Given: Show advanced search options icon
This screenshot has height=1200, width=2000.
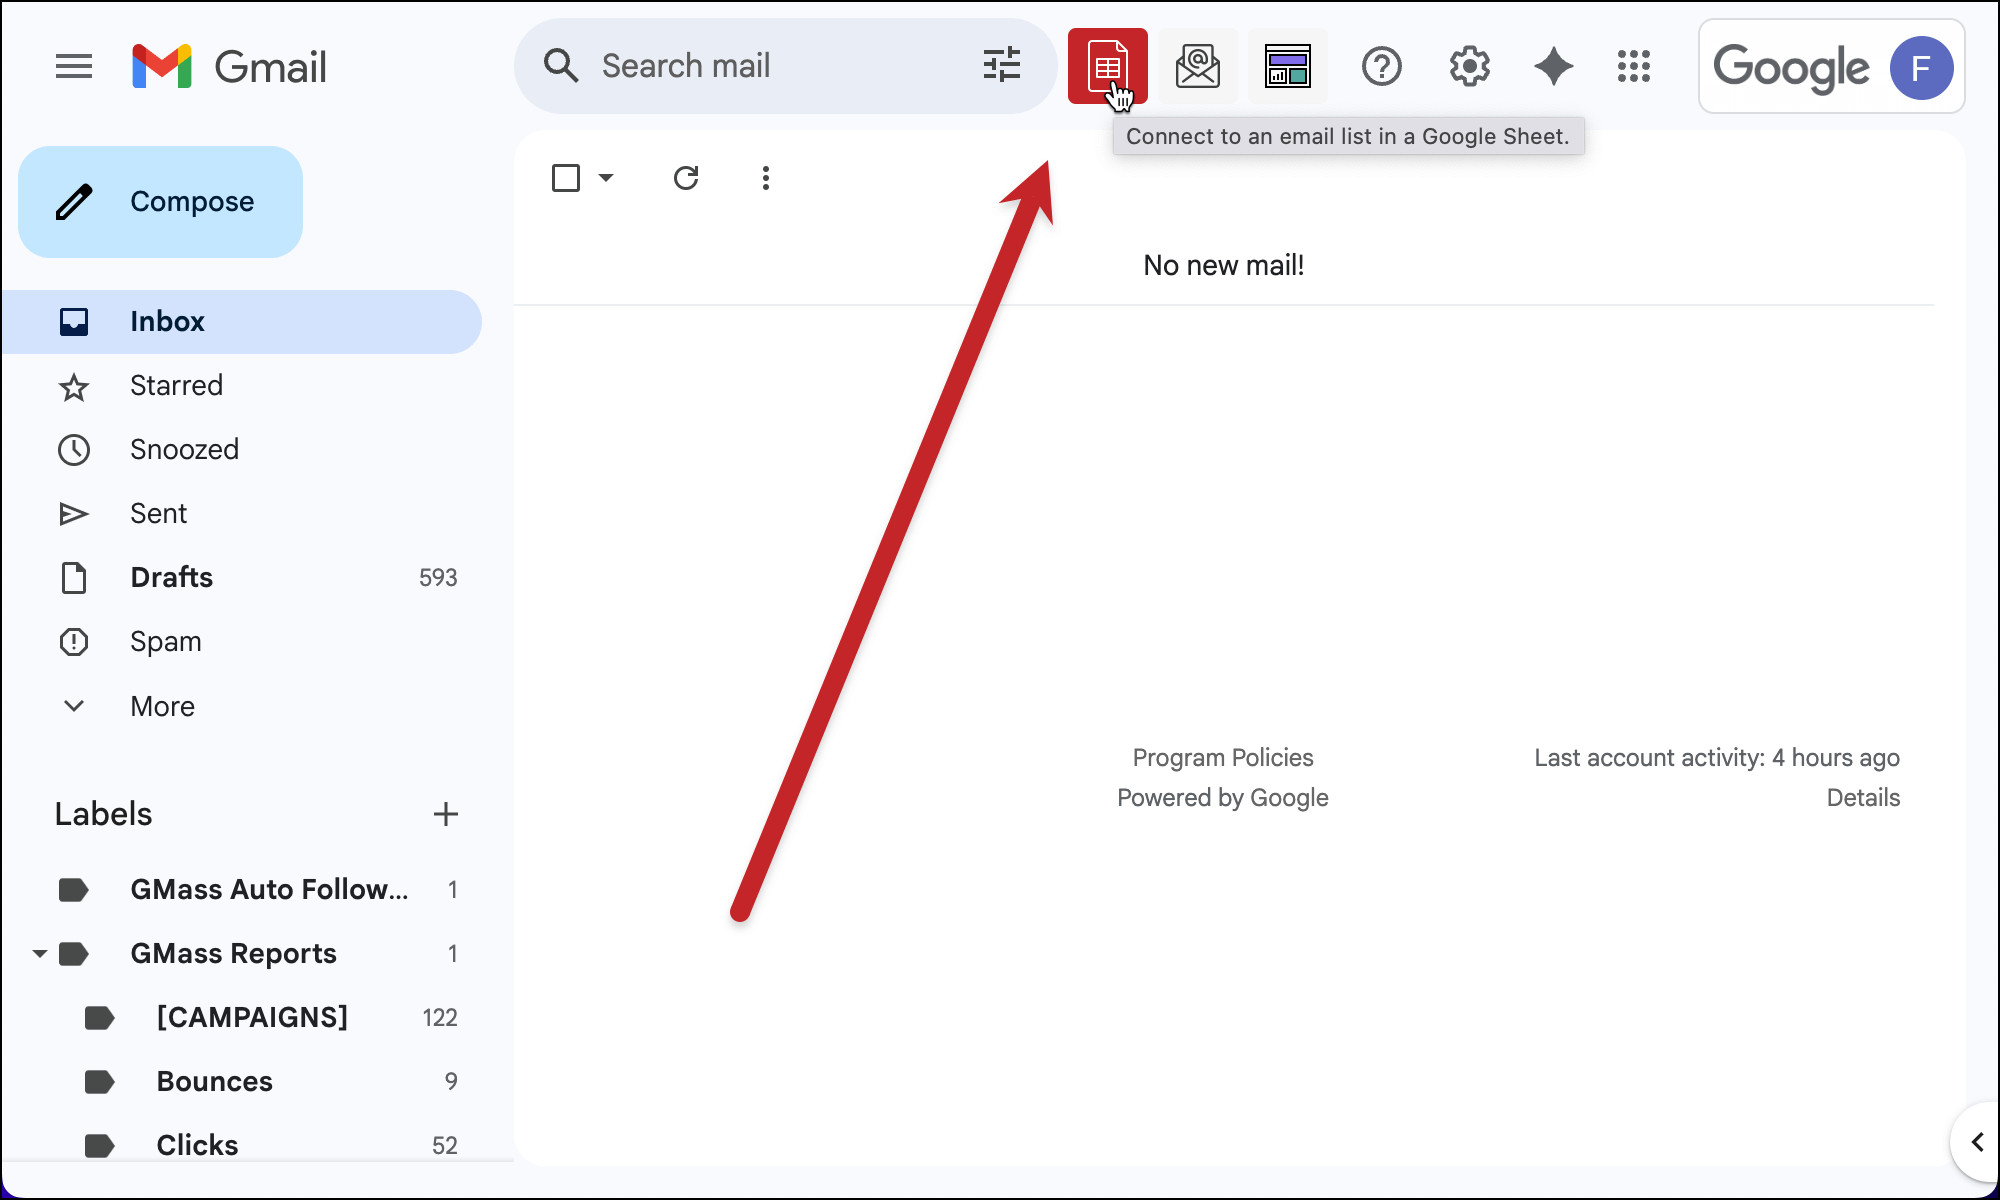Looking at the screenshot, I should 1001,65.
